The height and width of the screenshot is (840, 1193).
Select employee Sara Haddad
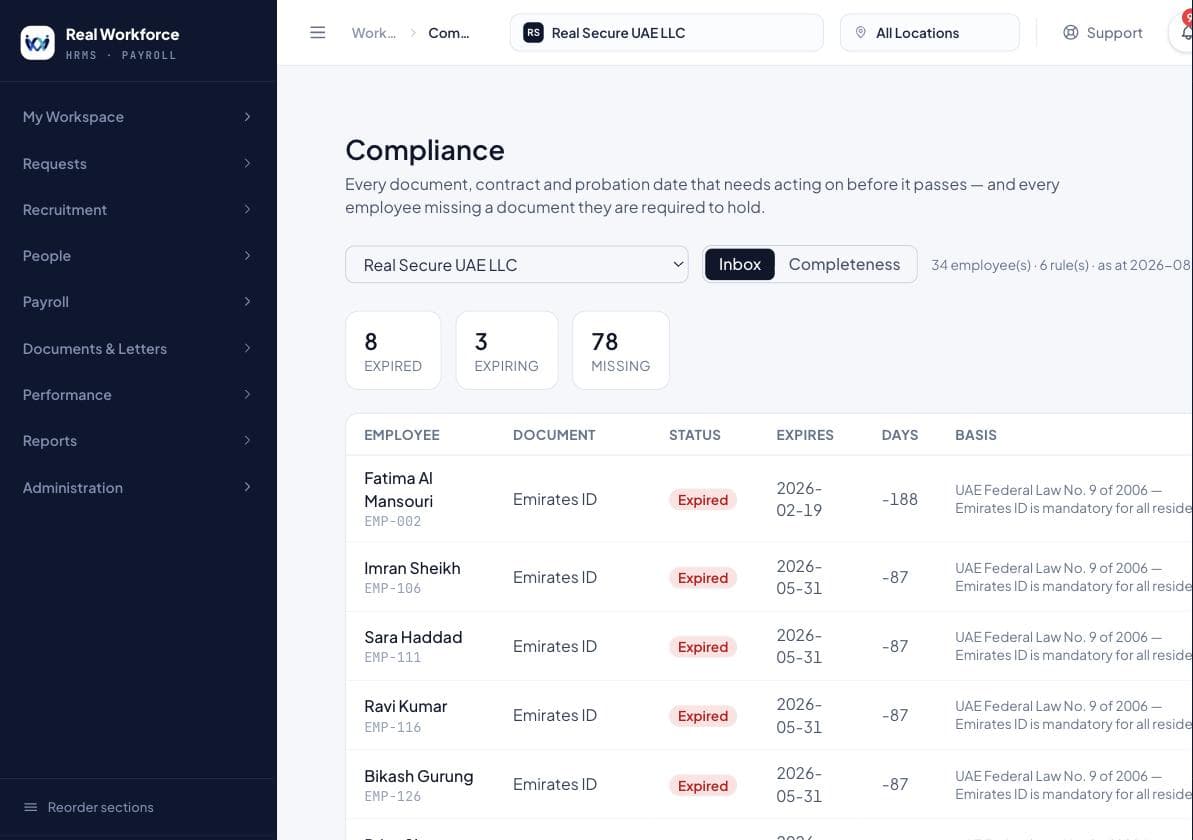coord(413,637)
